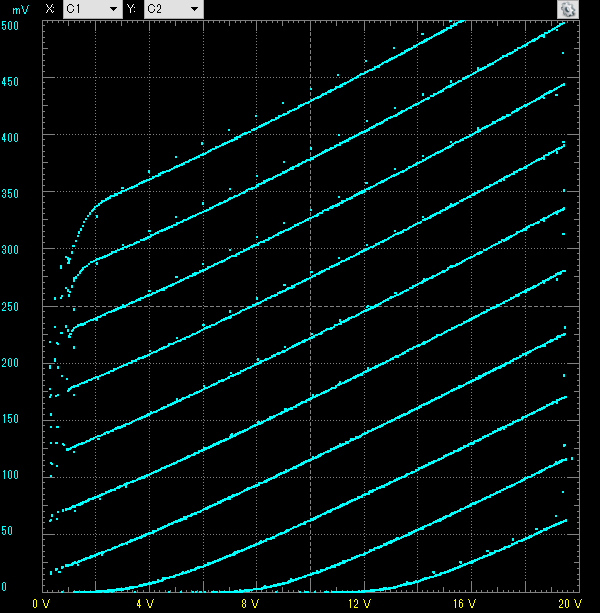Click the 16 V X-axis label

click(x=464, y=604)
